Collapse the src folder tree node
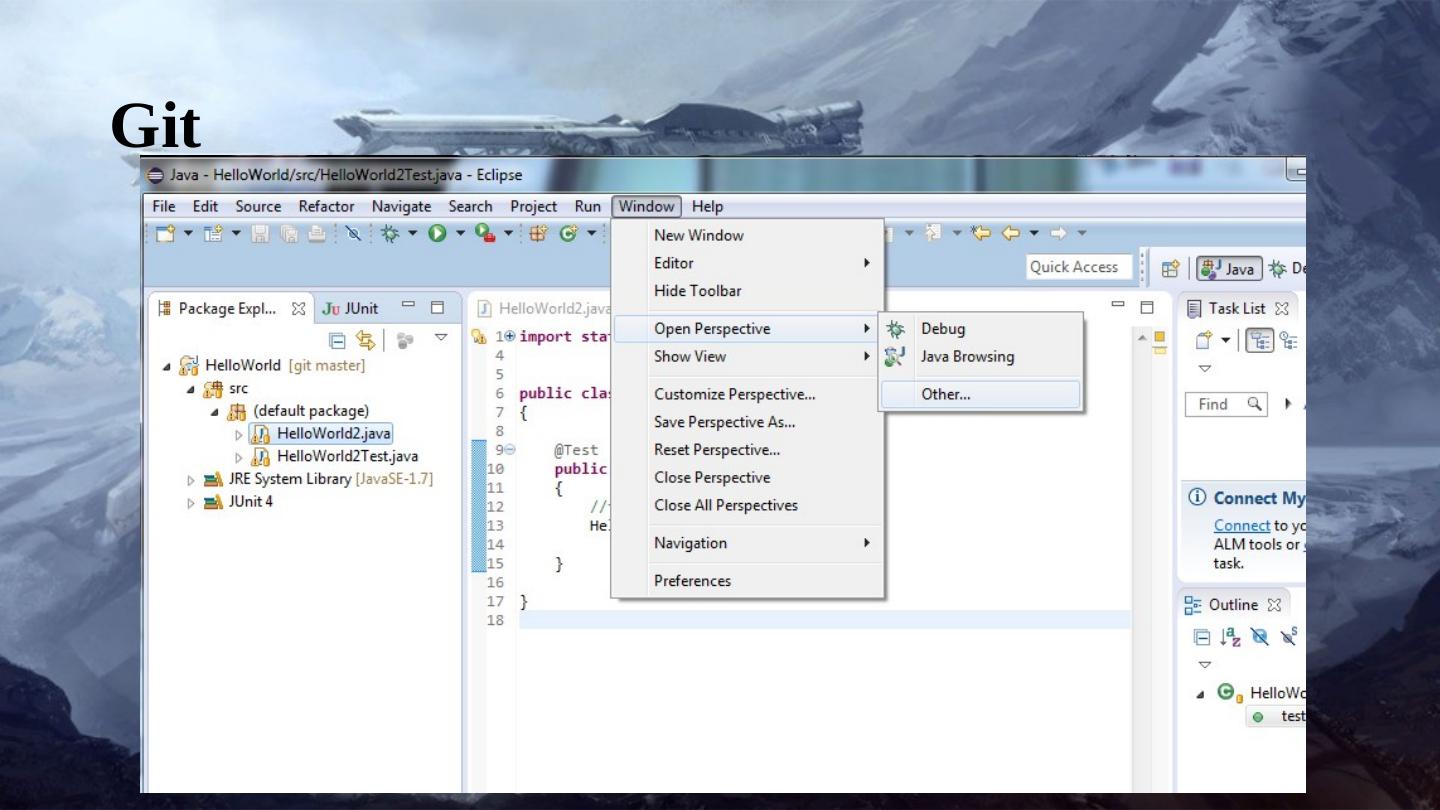 click(191, 388)
